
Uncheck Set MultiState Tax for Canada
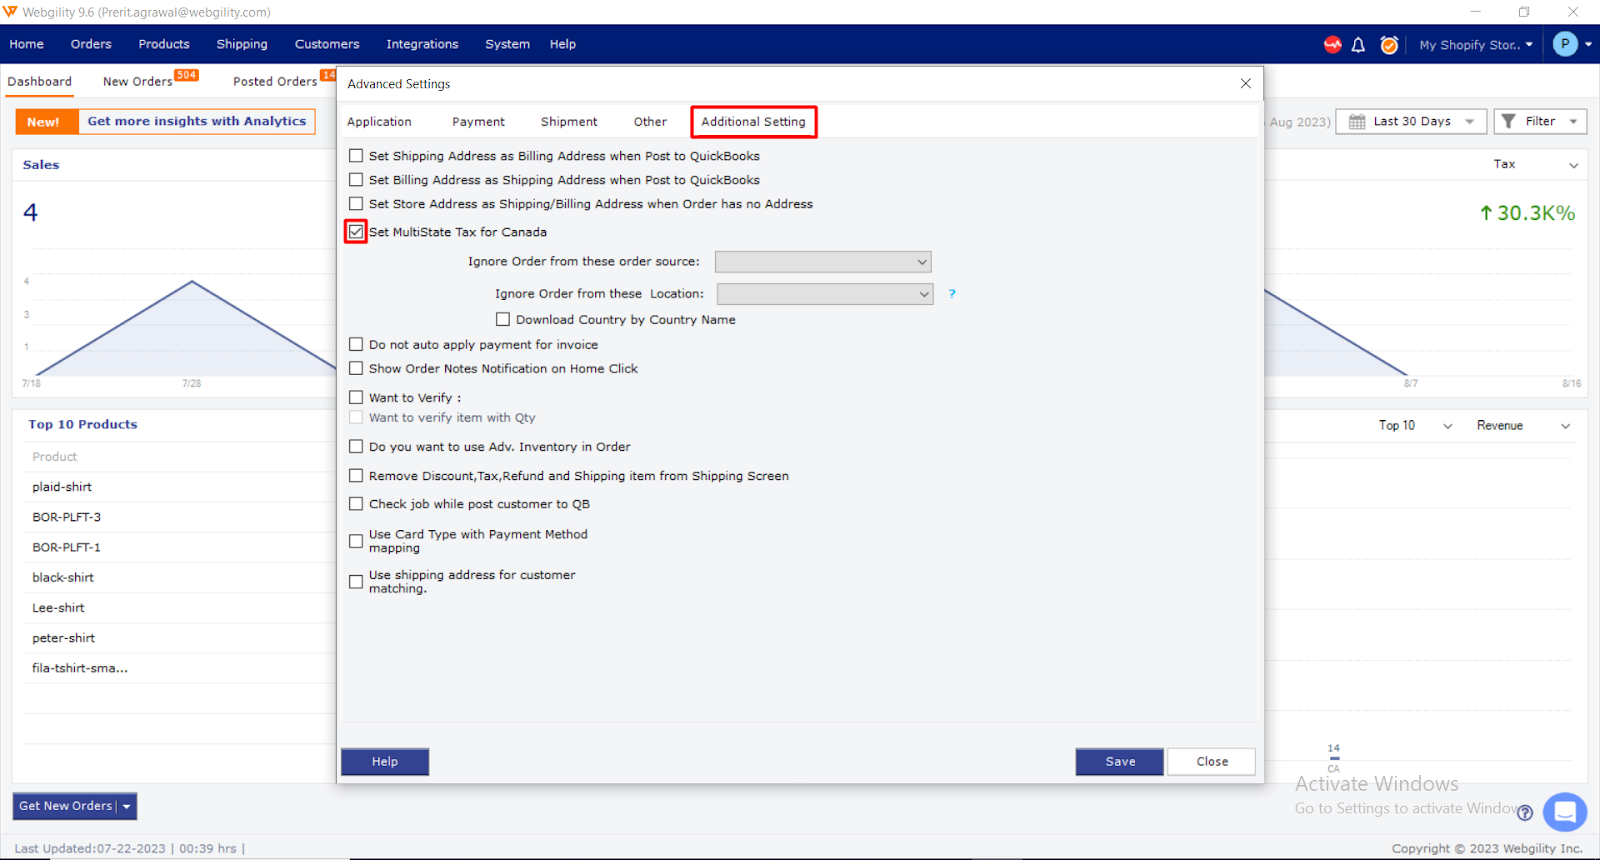click(356, 232)
